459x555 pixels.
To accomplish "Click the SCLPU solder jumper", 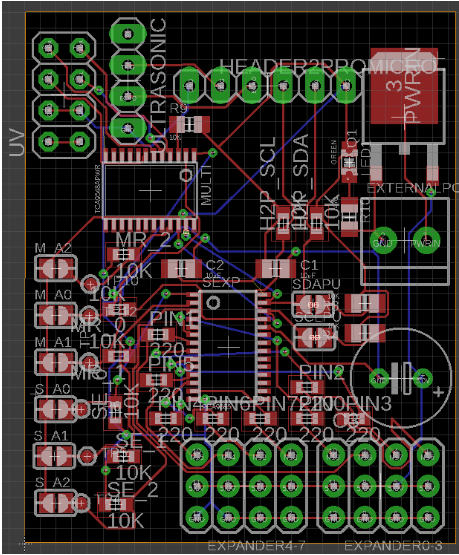I will [314, 337].
